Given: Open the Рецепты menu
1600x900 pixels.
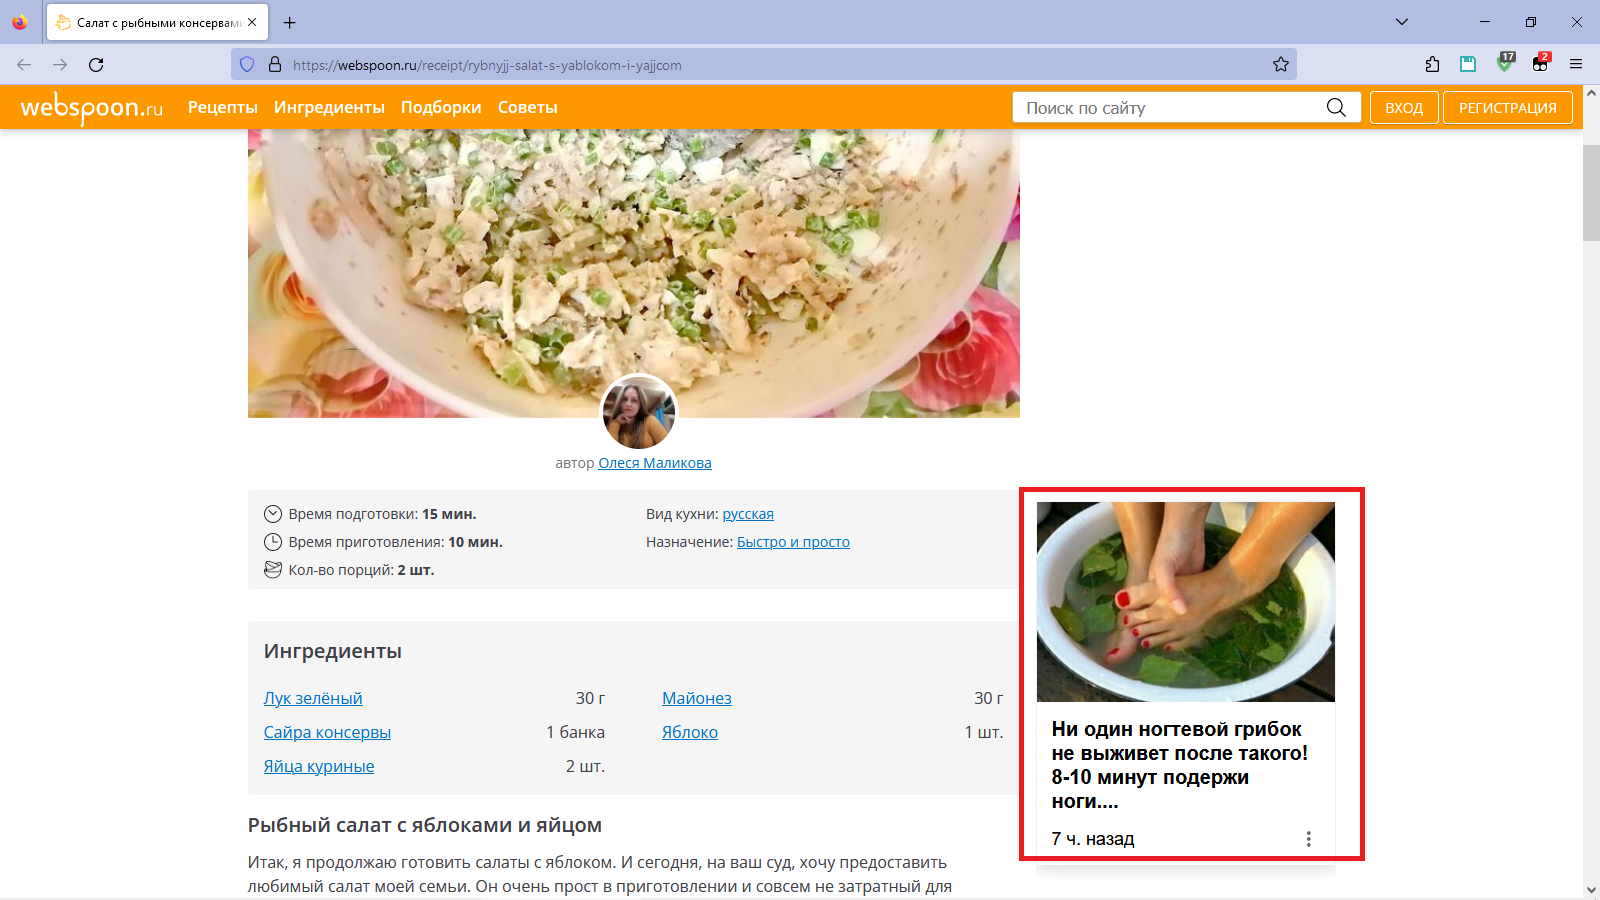Looking at the screenshot, I should coord(222,107).
